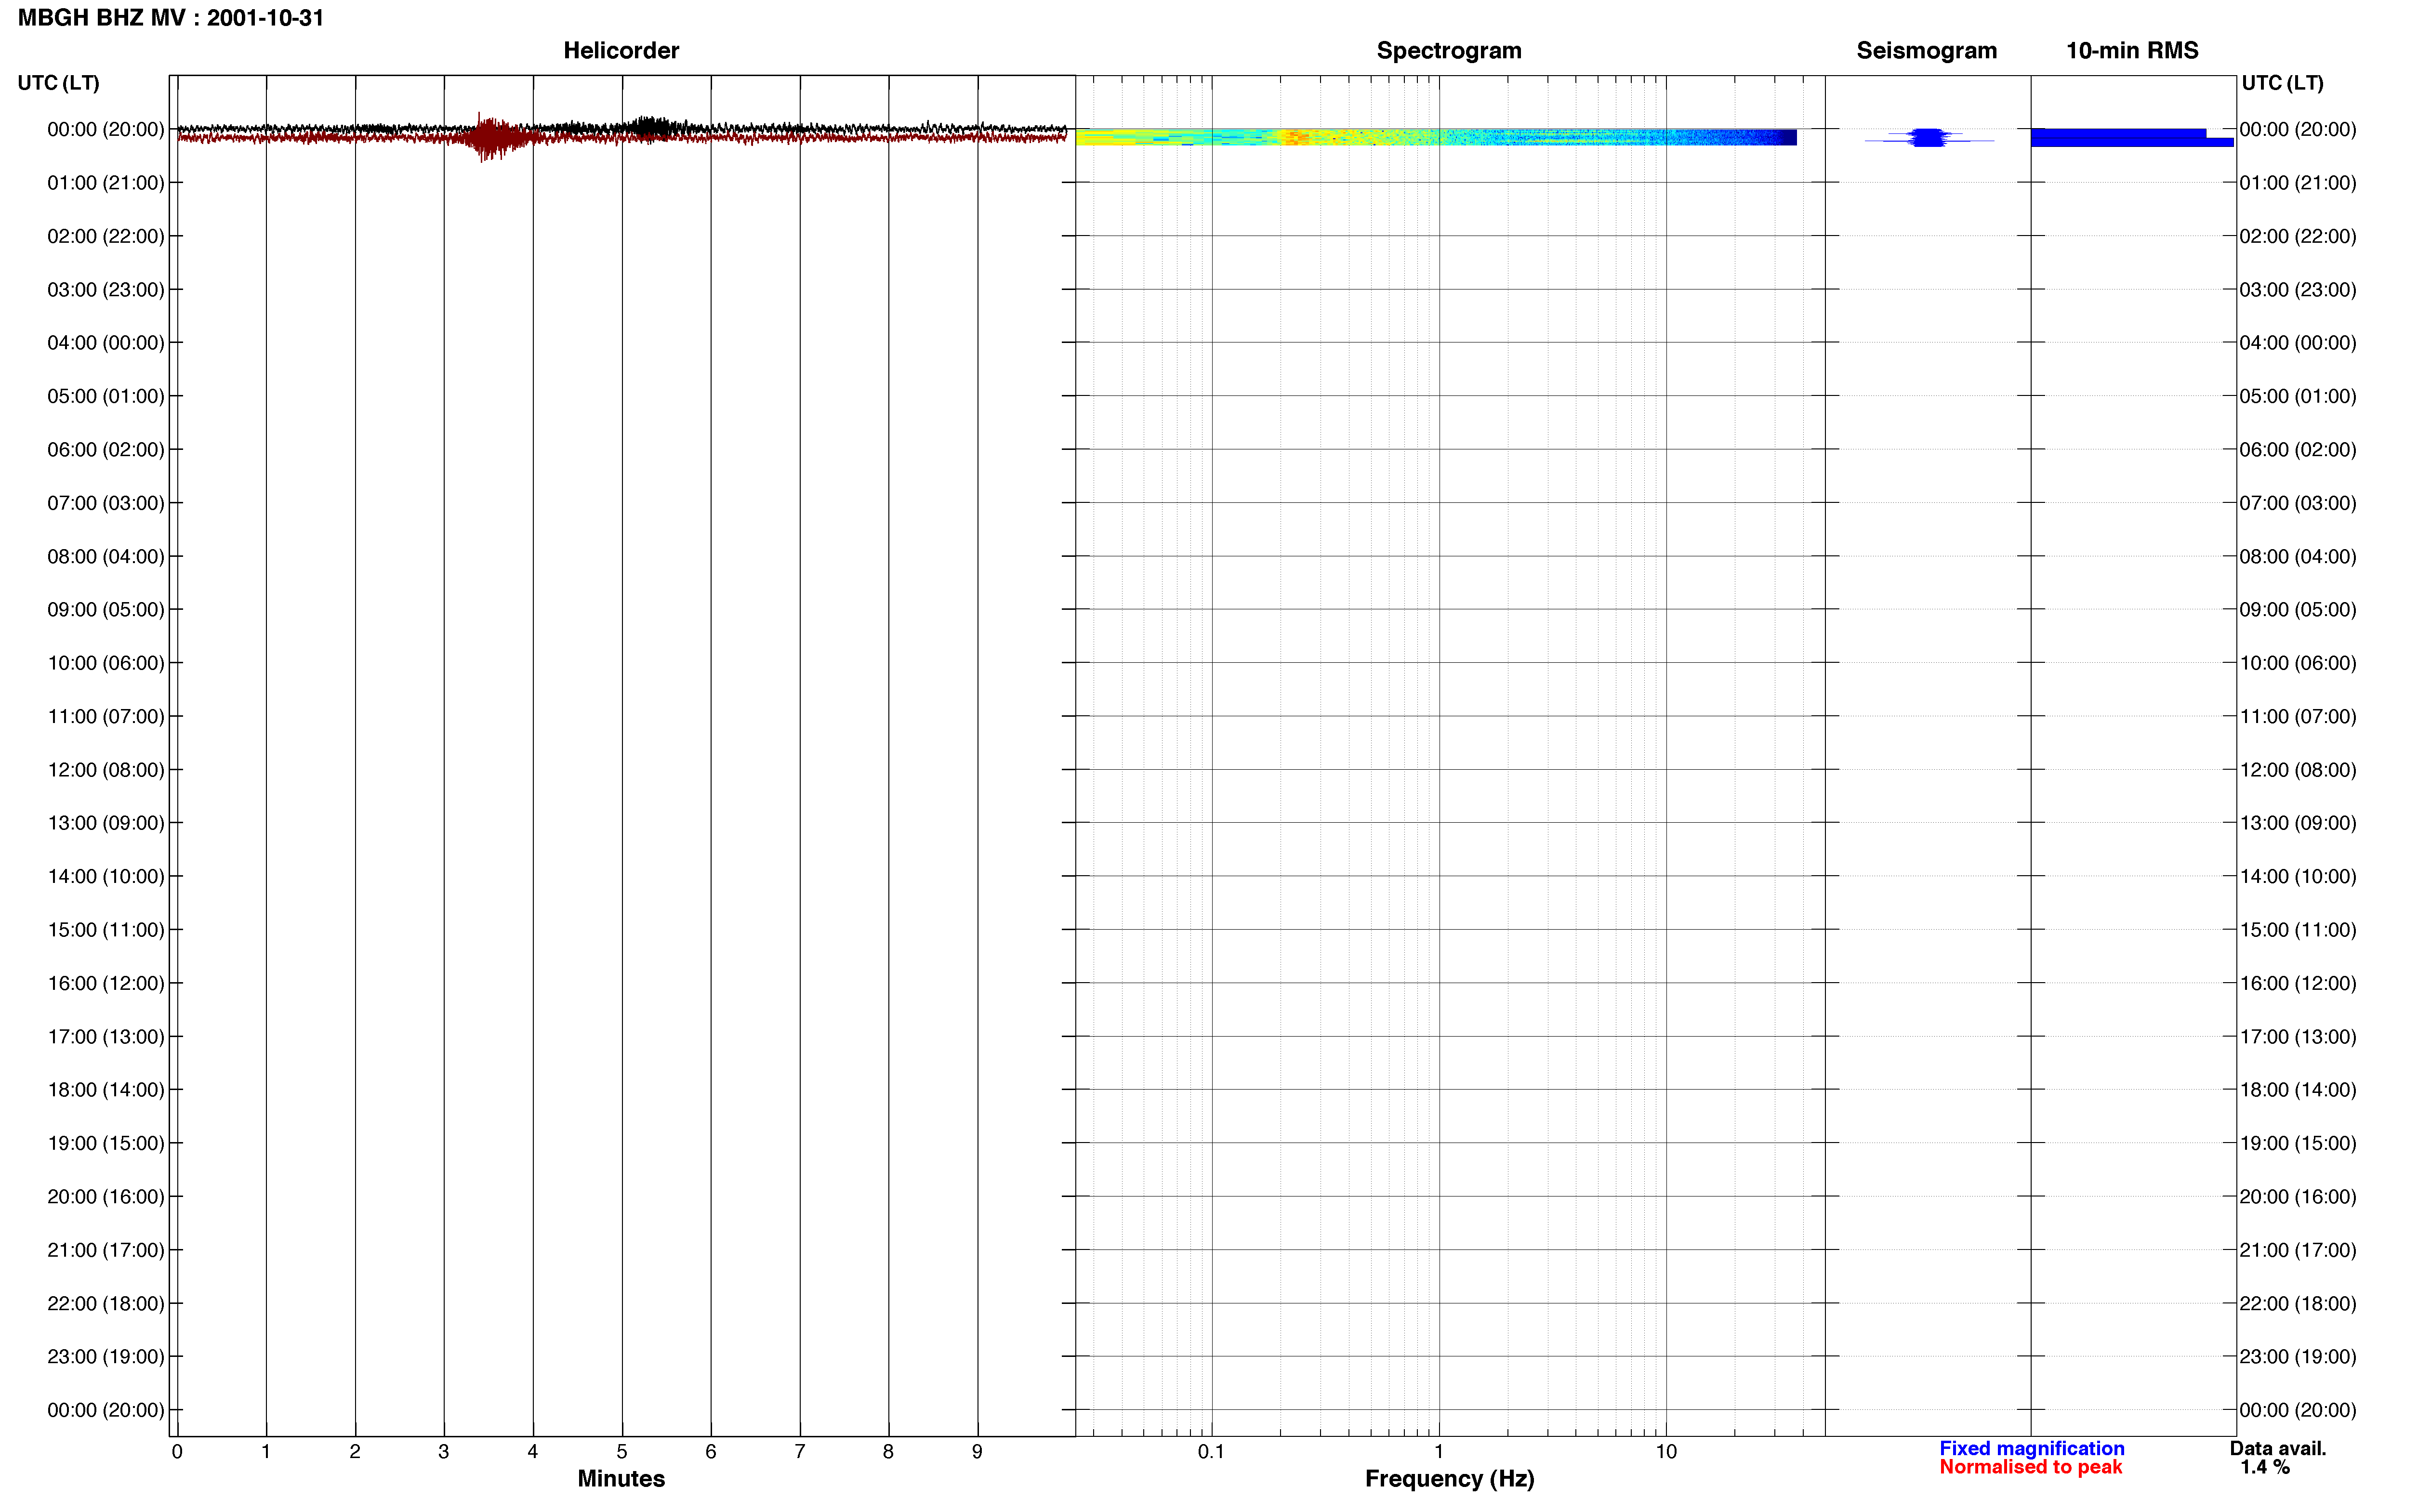
Task: Click the '10' frequency tick label
Action: click(x=1666, y=1451)
